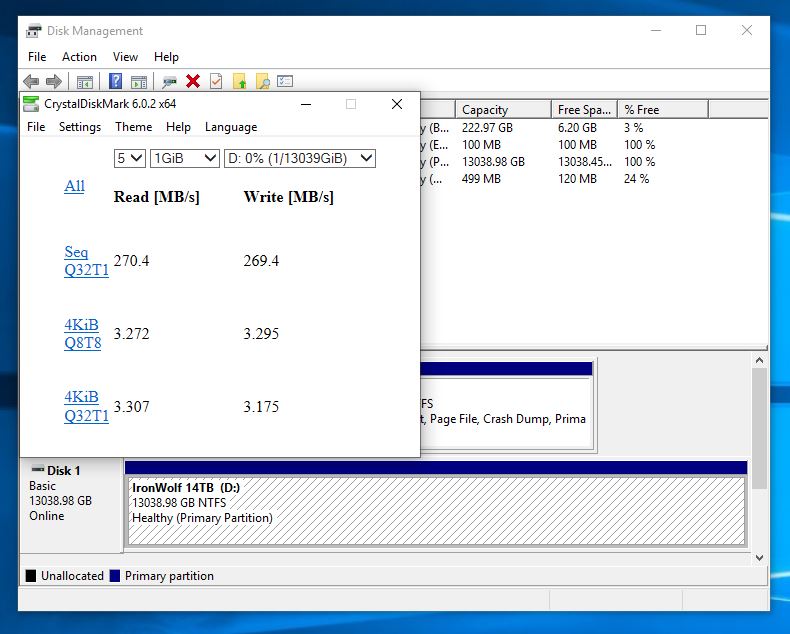The width and height of the screenshot is (790, 634).
Task: Click the red X Delete icon
Action: (x=193, y=81)
